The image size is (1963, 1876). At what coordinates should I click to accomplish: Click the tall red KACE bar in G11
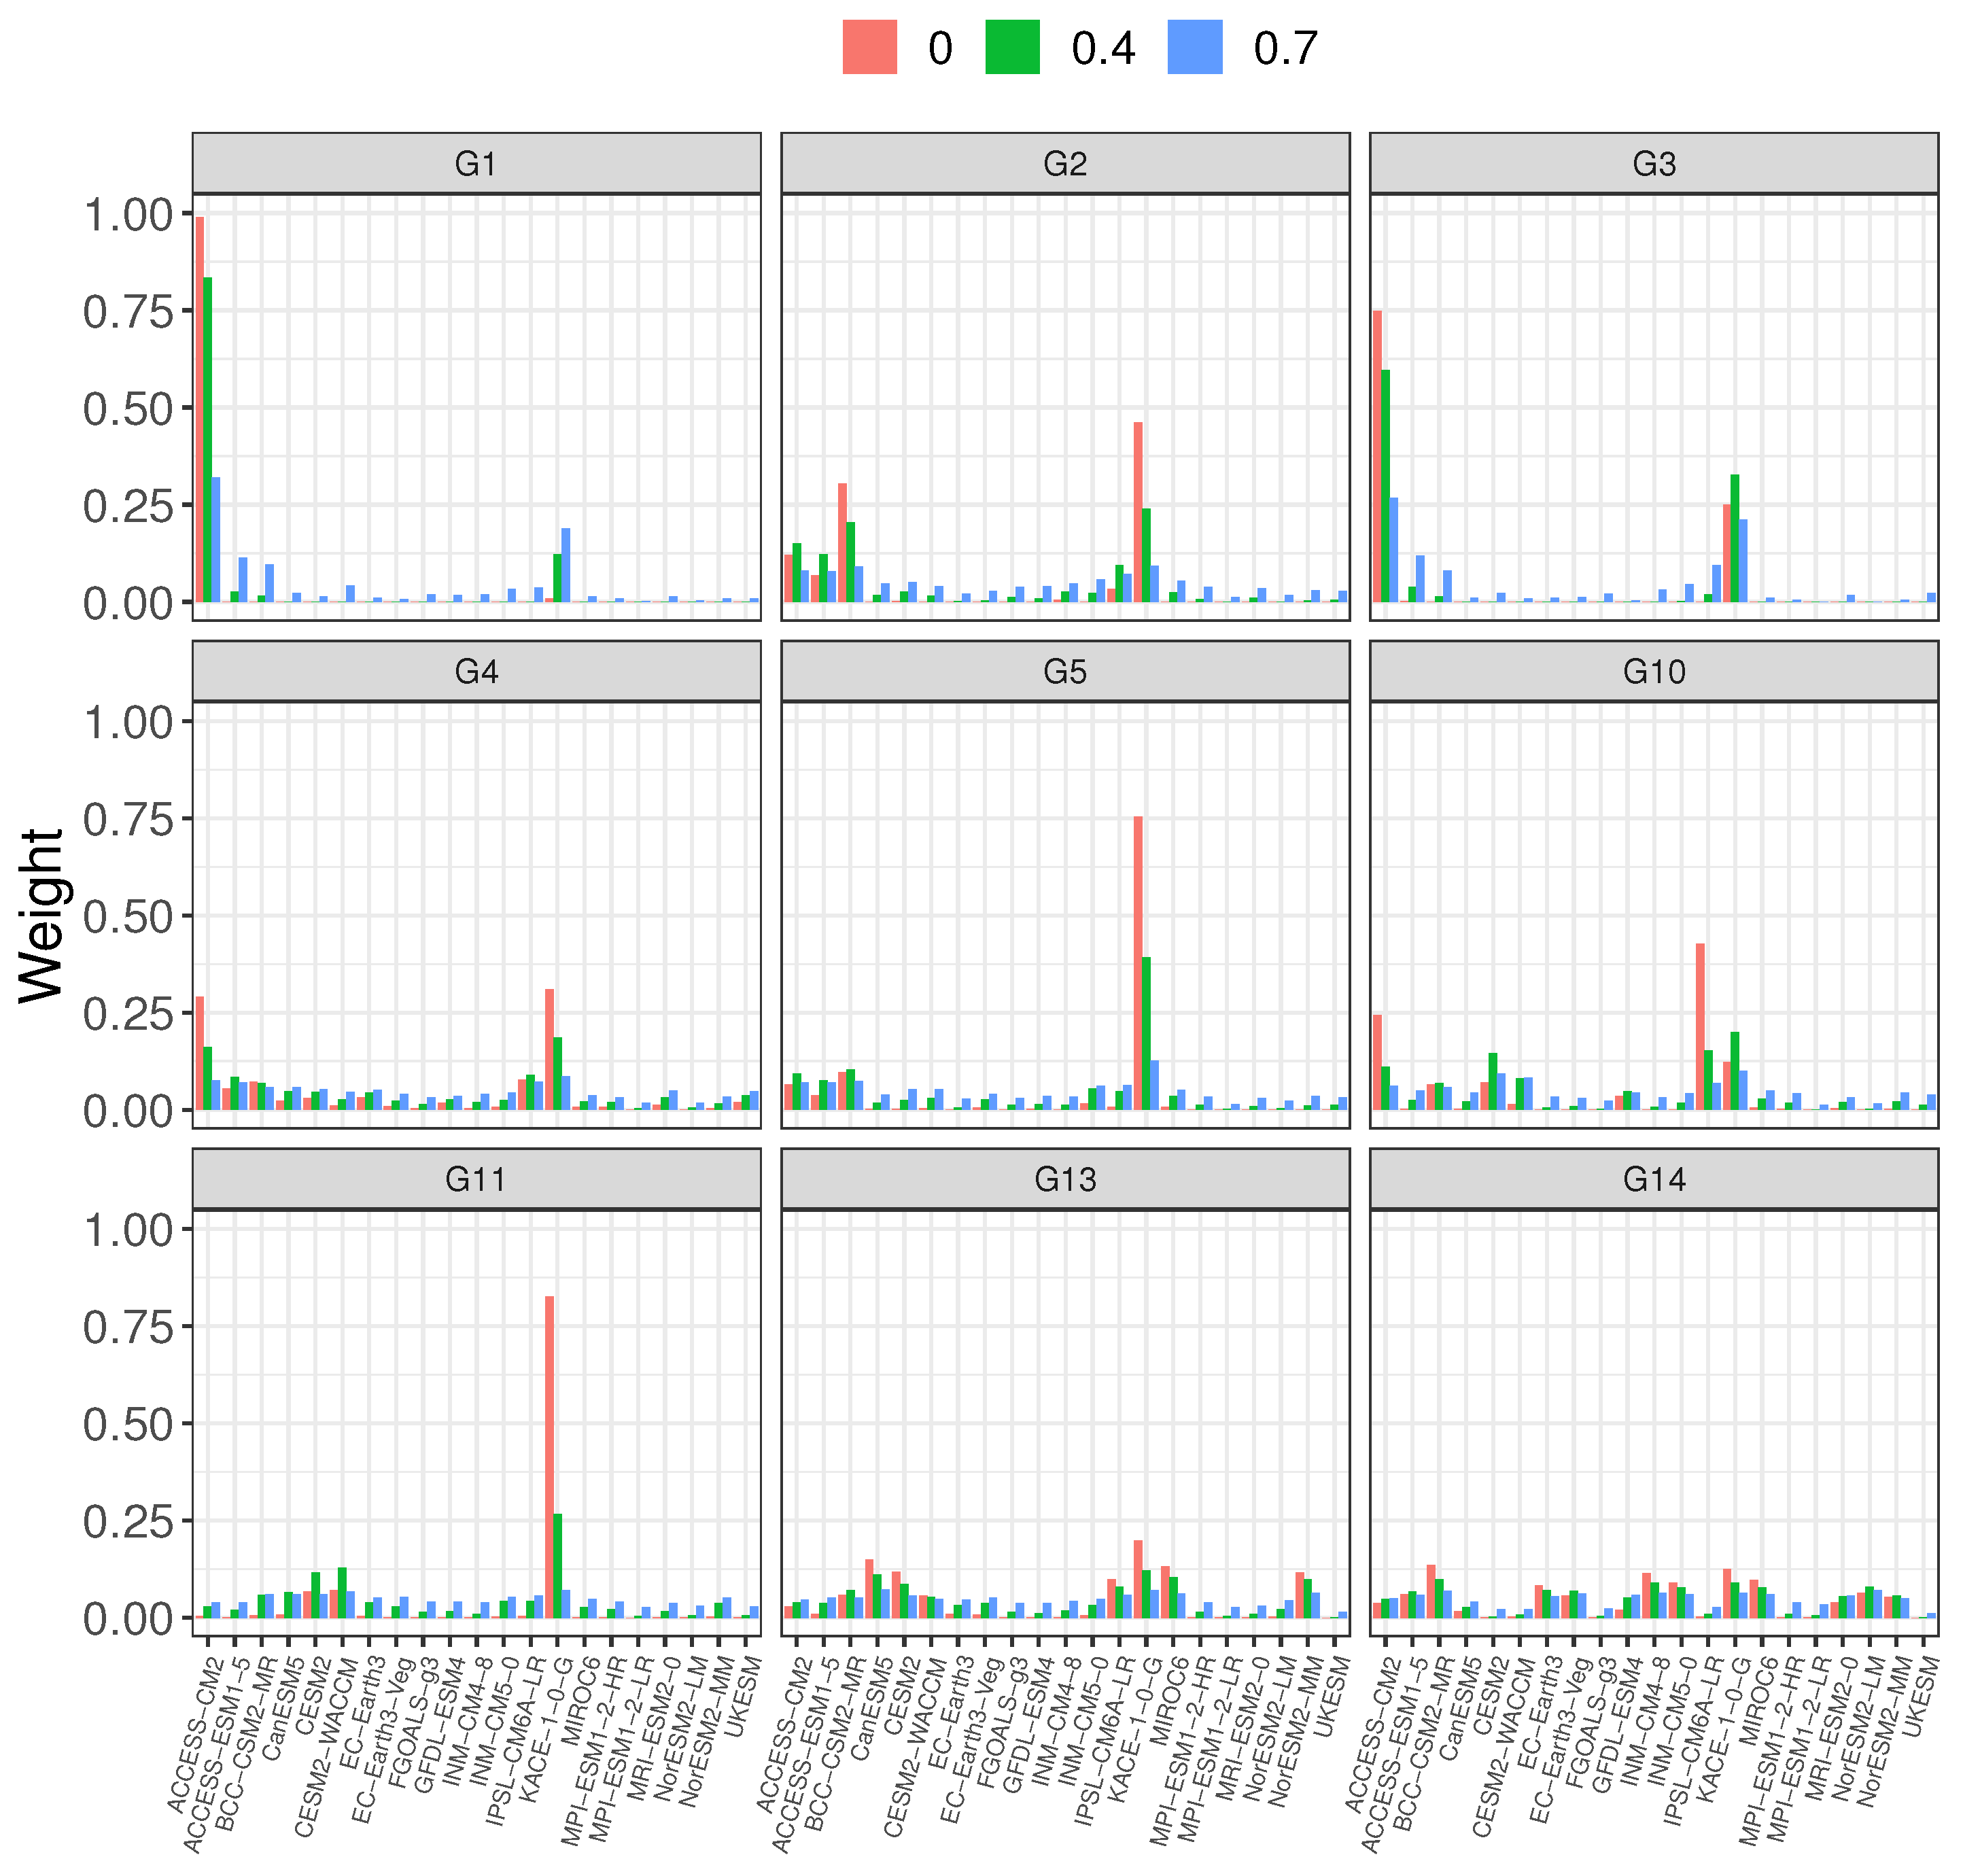pos(549,1456)
